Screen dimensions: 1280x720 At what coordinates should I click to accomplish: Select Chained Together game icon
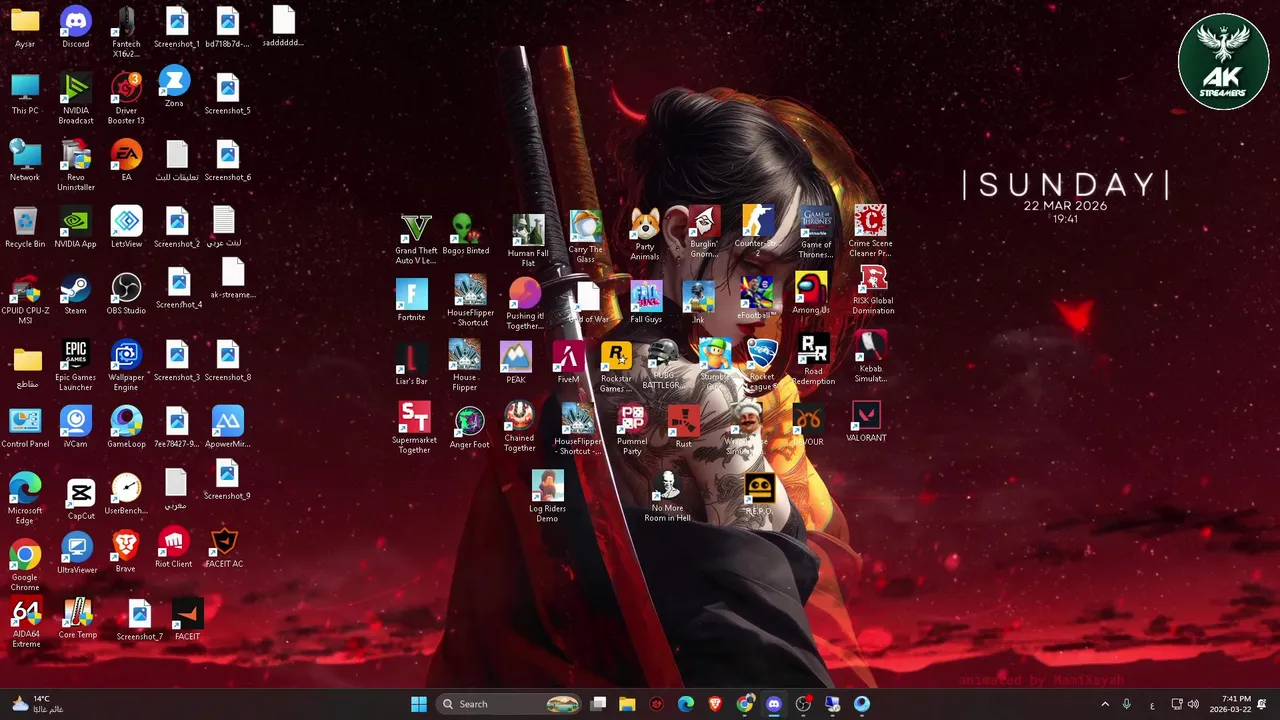tap(519, 427)
